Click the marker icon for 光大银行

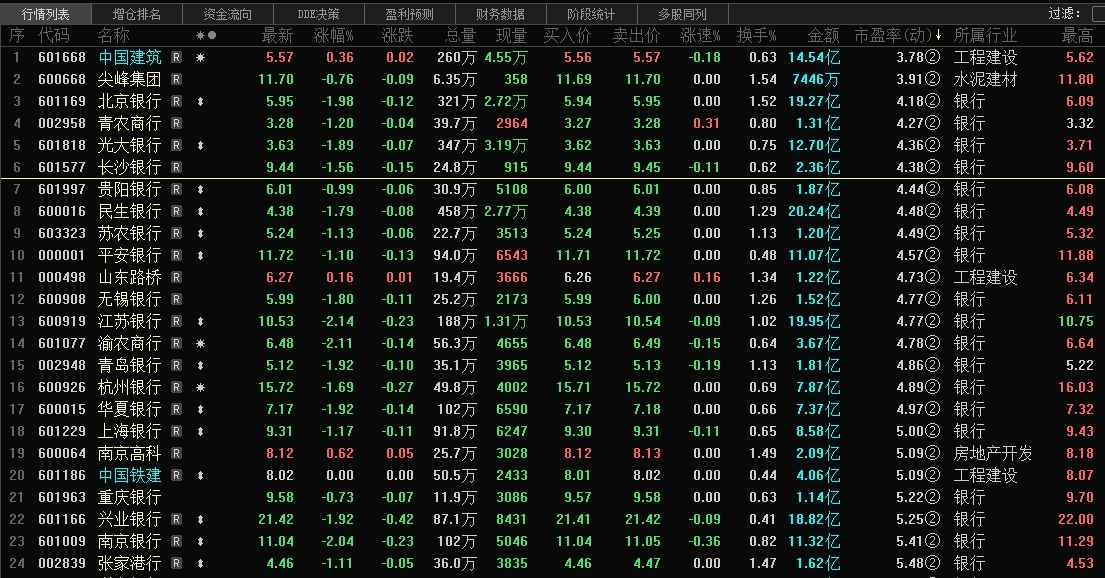(x=200, y=146)
